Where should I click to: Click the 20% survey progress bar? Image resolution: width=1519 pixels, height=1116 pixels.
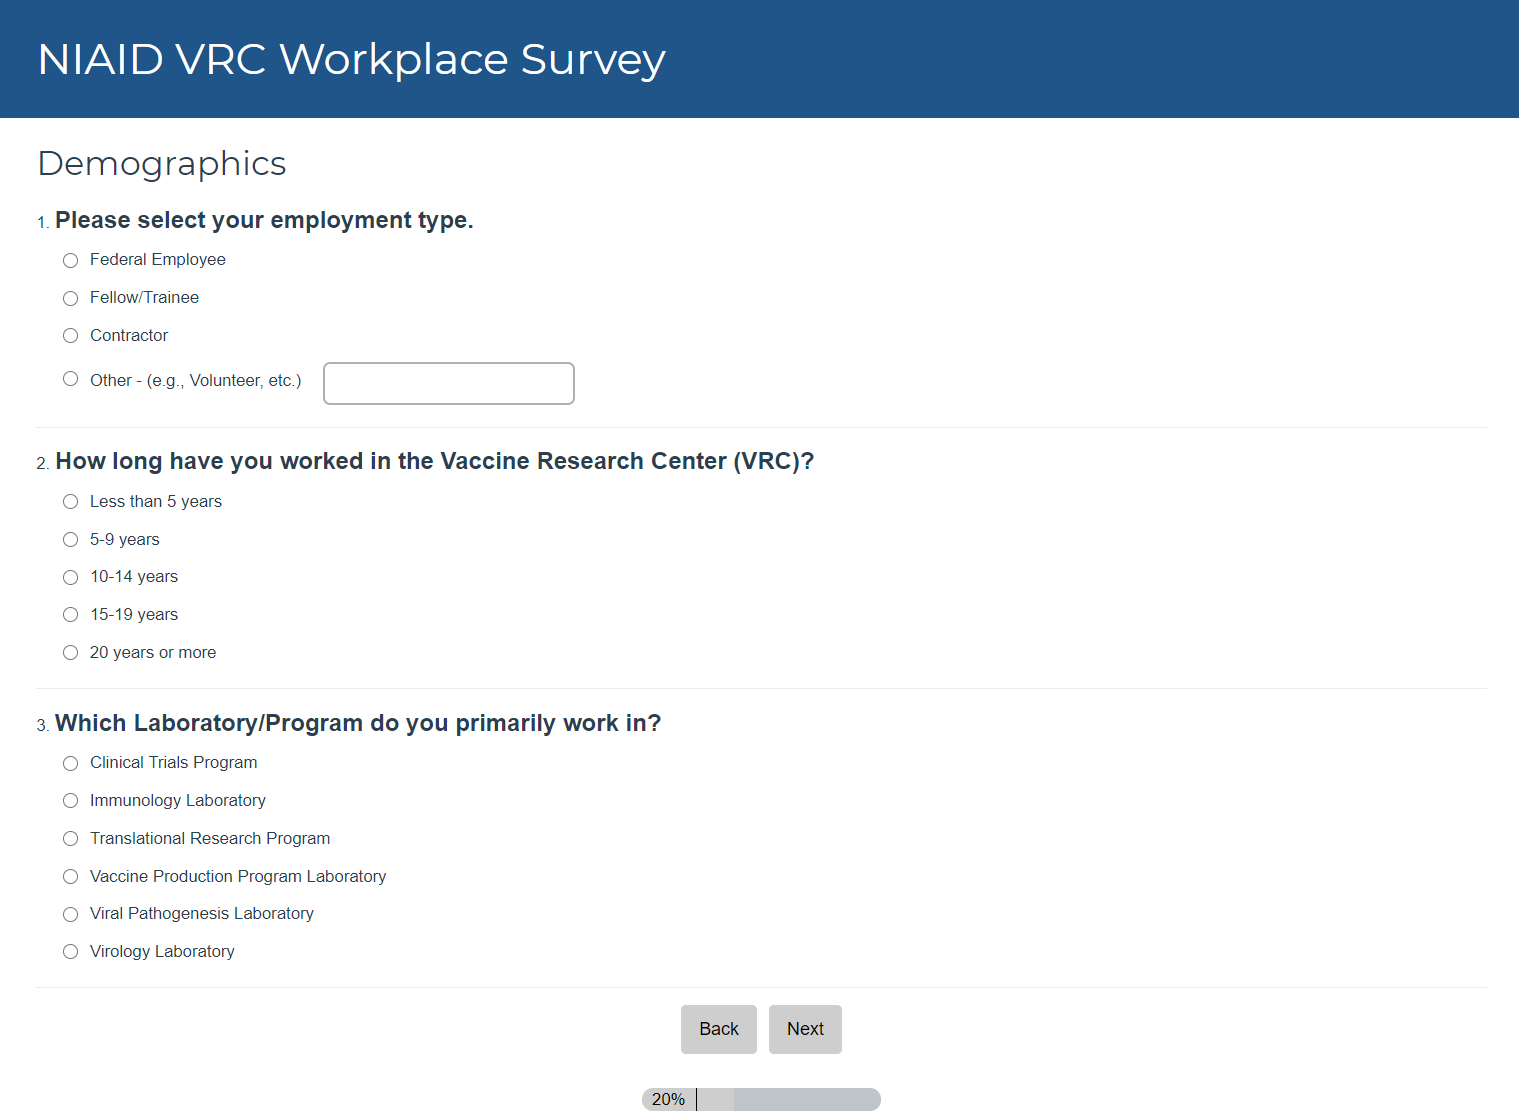[x=761, y=1100]
